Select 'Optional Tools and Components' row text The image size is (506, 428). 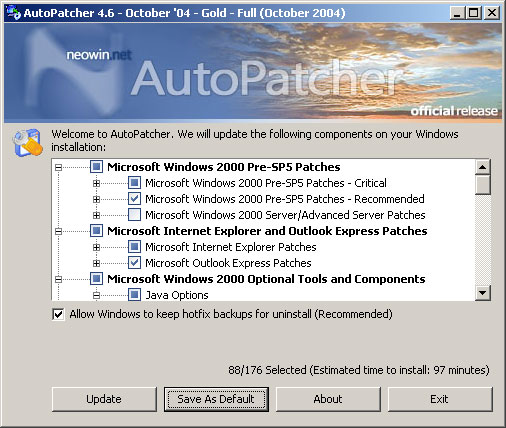(266, 279)
